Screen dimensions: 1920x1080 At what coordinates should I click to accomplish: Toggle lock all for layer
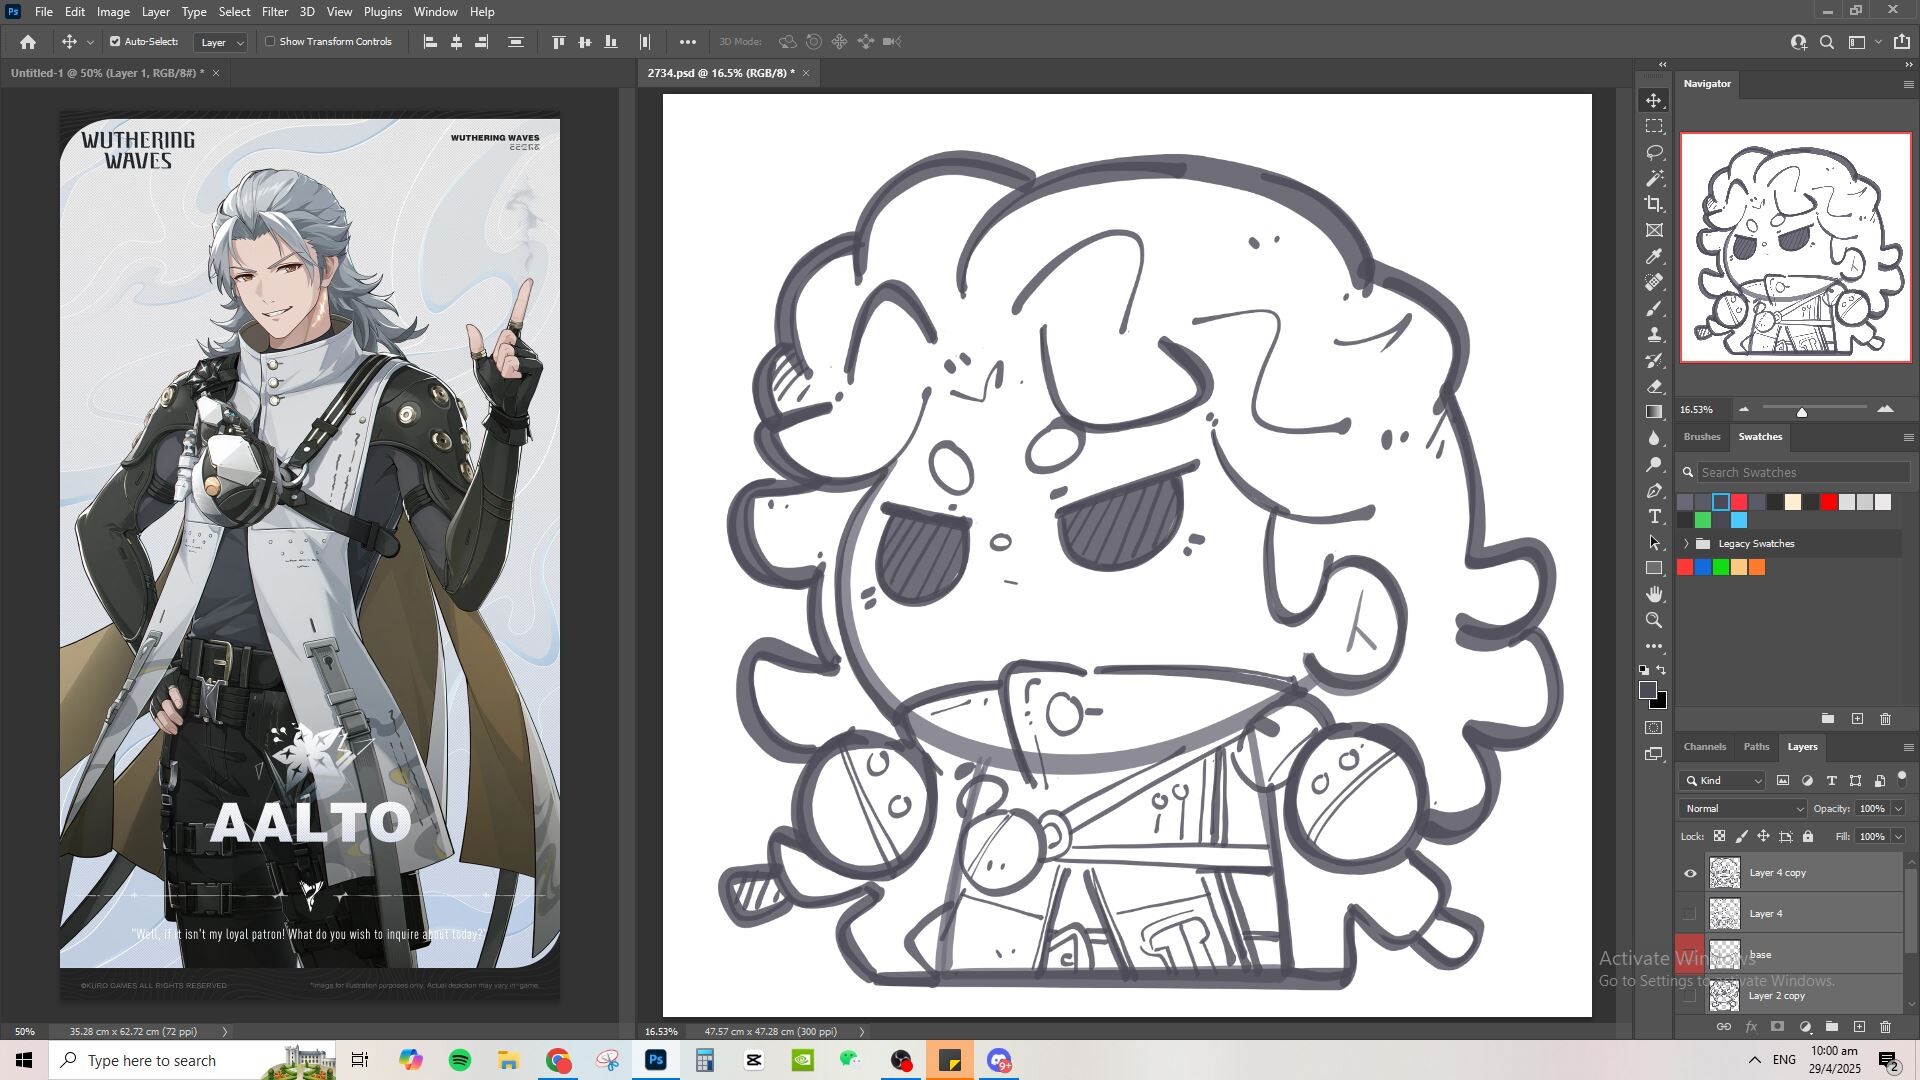[x=1808, y=837]
